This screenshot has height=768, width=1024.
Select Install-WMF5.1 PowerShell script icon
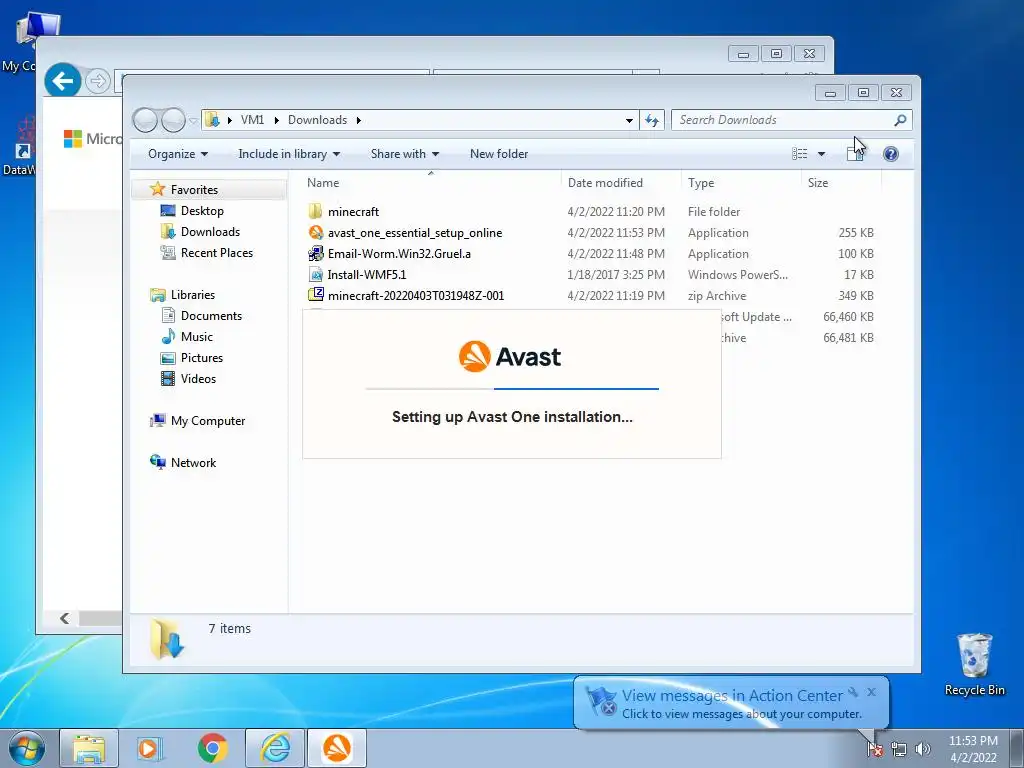(x=315, y=274)
